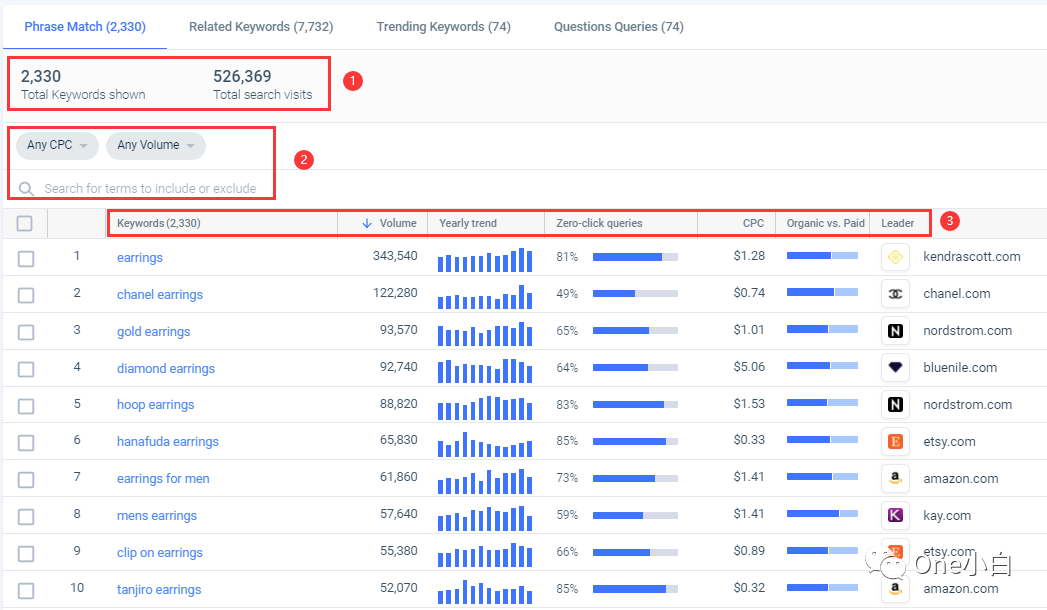Click the Organic vs Paid bar for earrings
Image resolution: width=1047 pixels, height=610 pixels.
(x=822, y=256)
